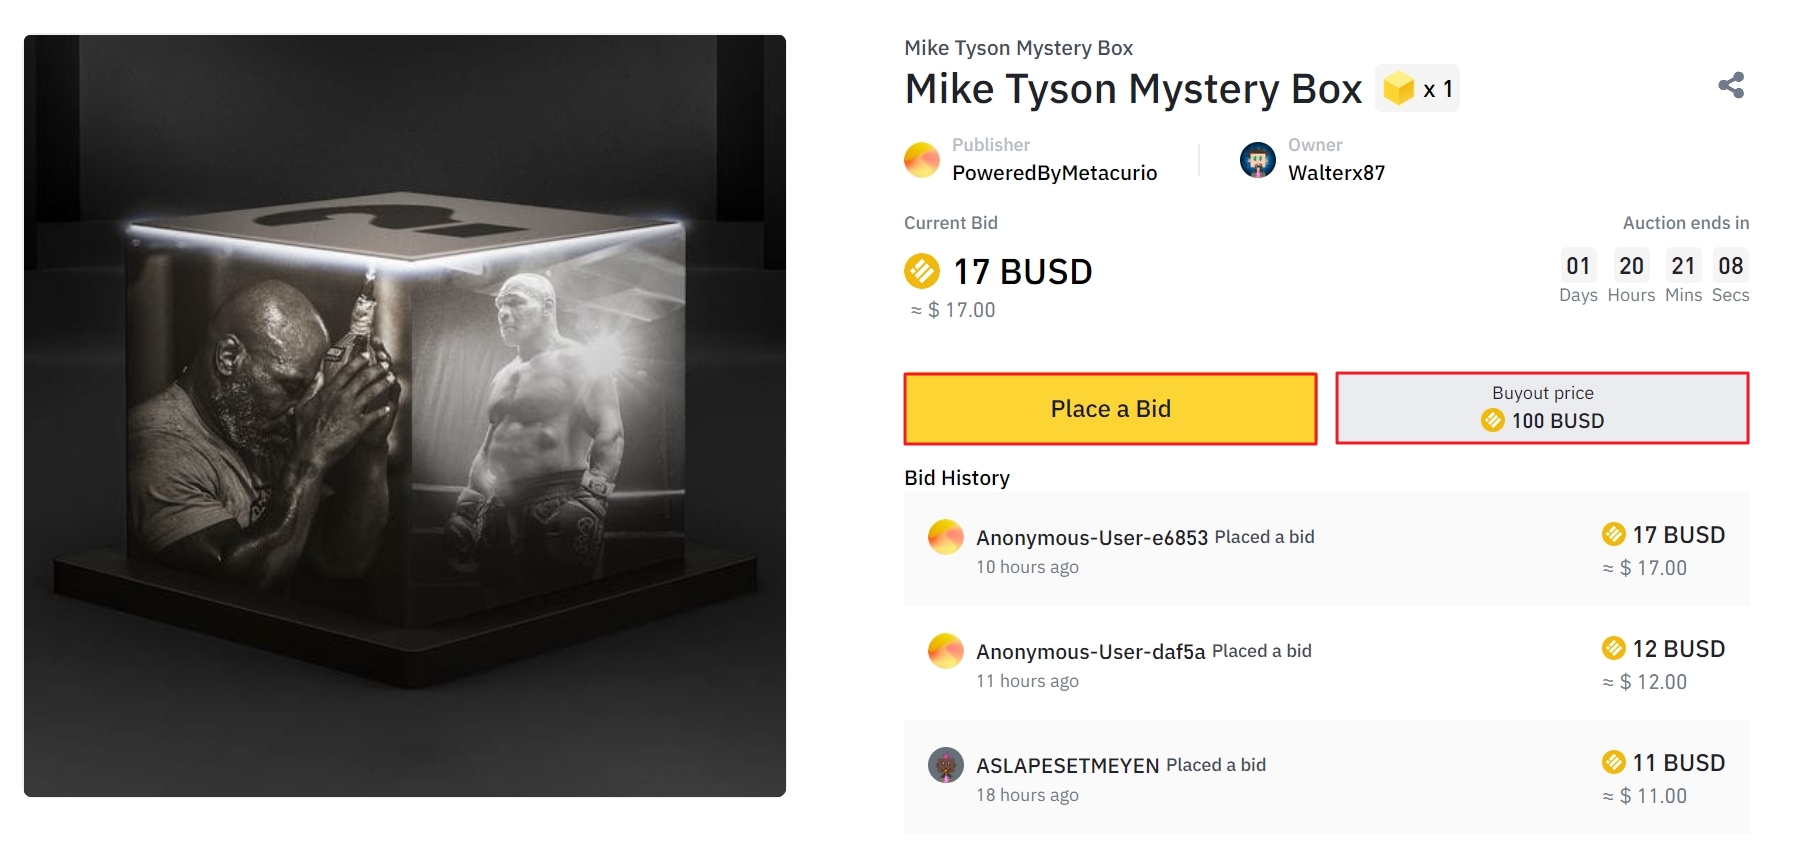Select the 12 BUSD bid history entry
This screenshot has width=1795, height=852.
pos(1326,663)
